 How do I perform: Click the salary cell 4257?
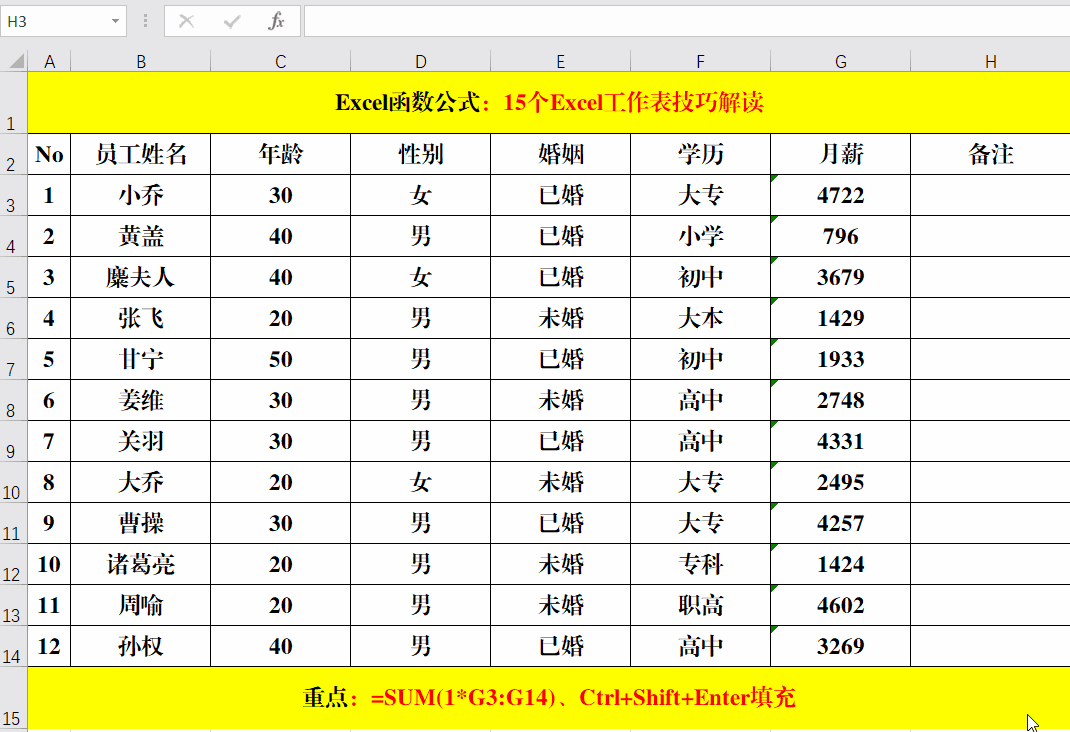840,523
